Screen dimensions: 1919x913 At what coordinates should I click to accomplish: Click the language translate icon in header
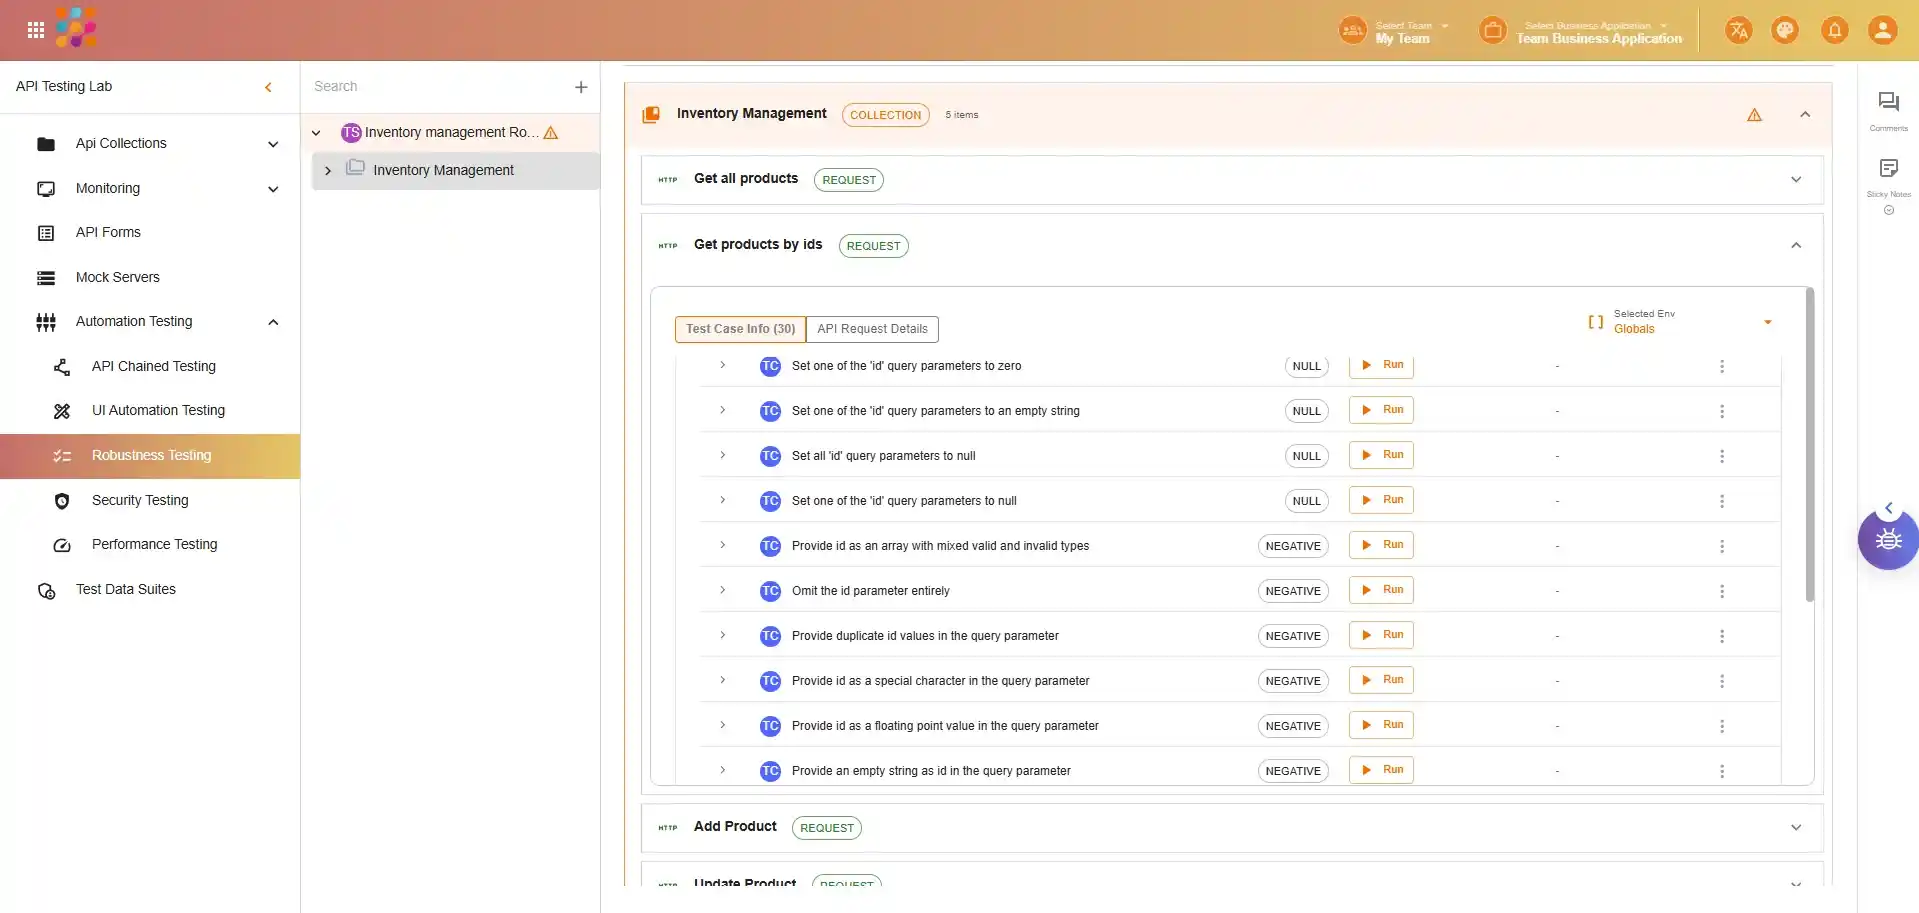(1738, 30)
